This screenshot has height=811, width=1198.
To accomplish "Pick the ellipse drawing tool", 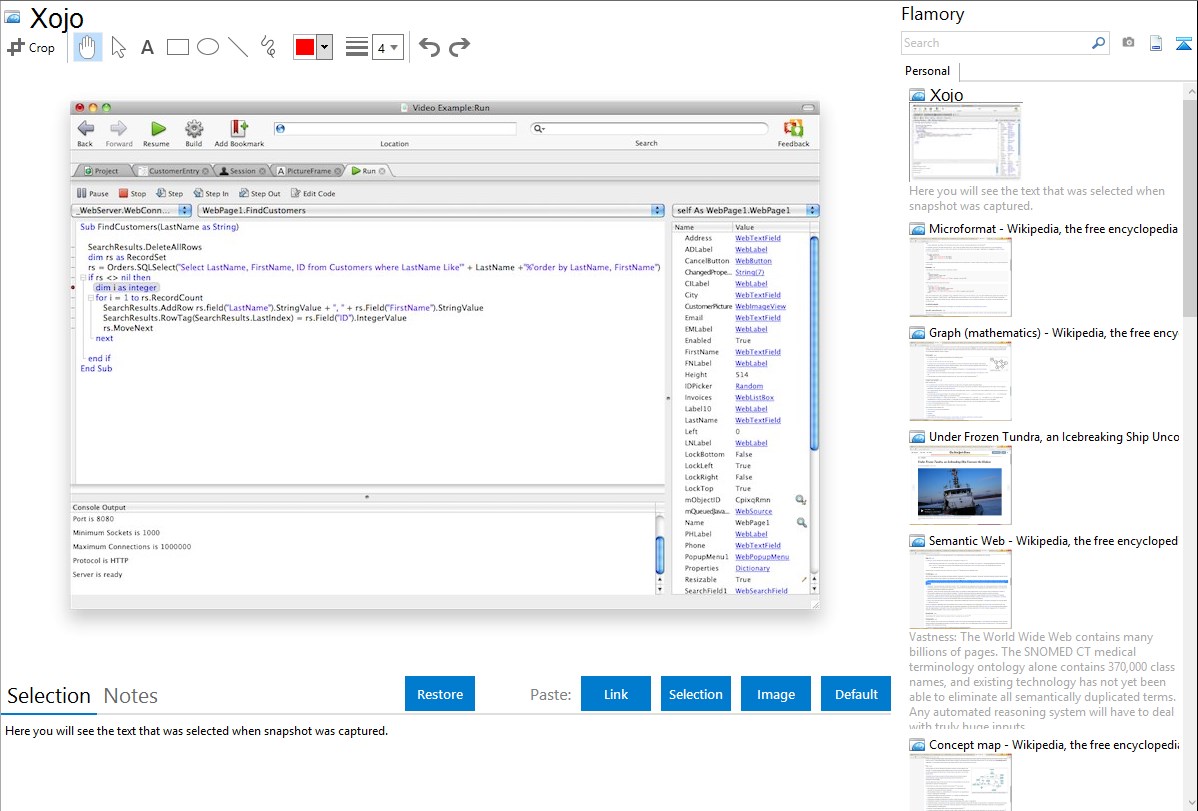I will click(208, 47).
